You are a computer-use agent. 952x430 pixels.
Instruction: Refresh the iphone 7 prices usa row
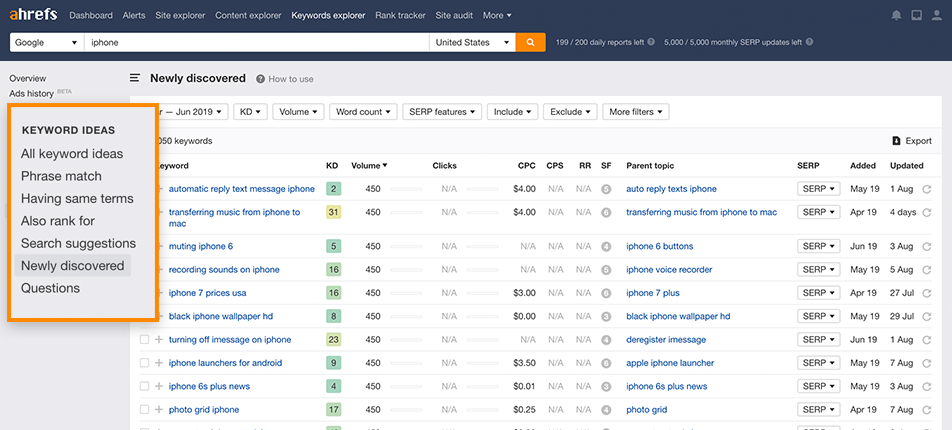(x=926, y=293)
